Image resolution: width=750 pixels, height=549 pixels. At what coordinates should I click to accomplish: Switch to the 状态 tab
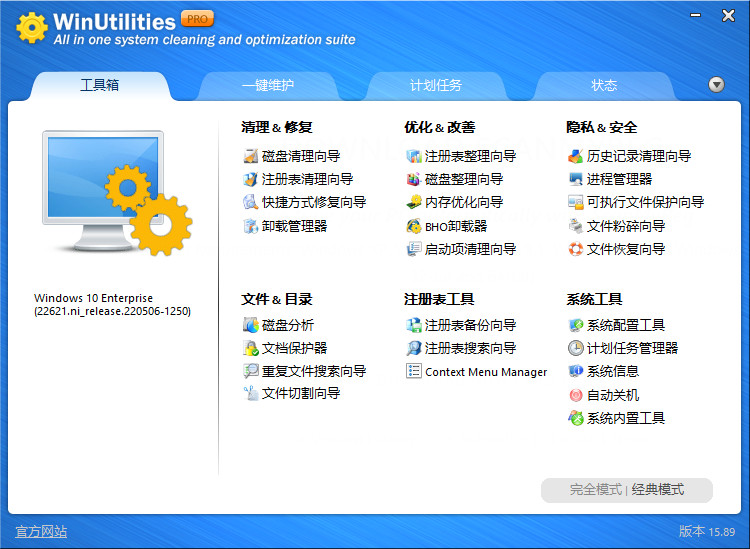pos(604,86)
